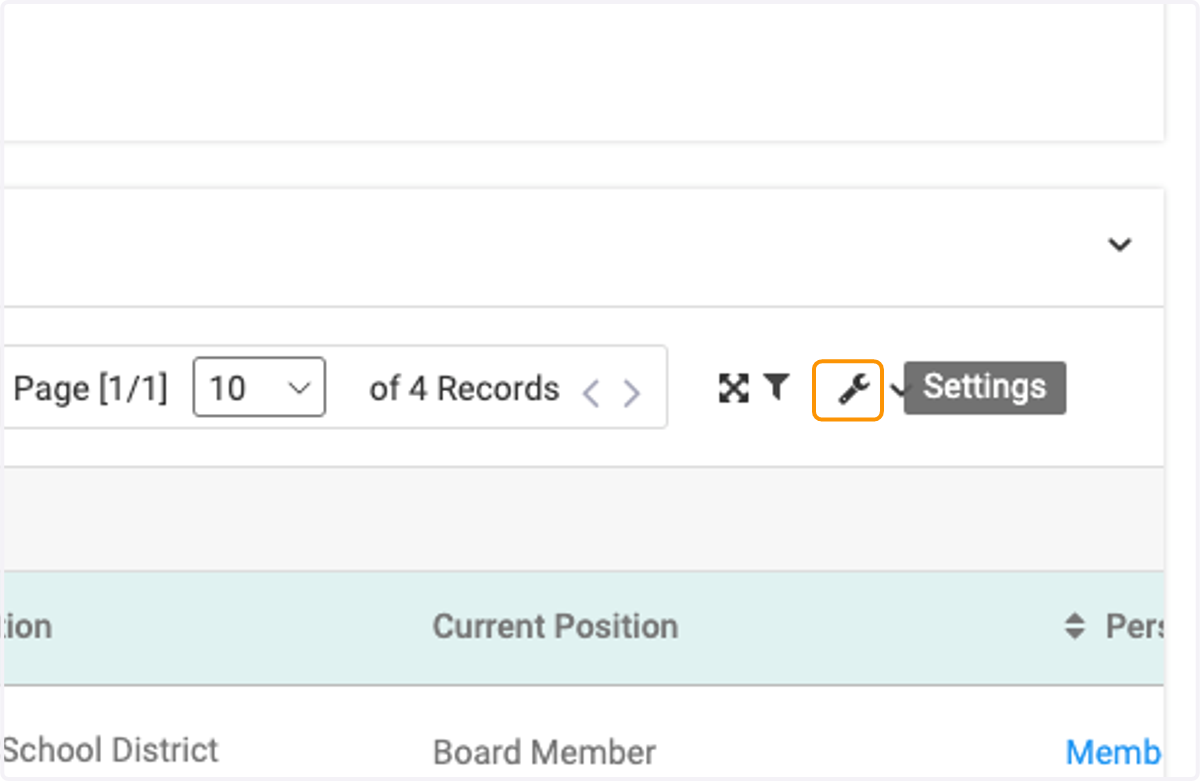Click the gray Settings tooltip label
Screen dimensions: 1200x781
985,387
